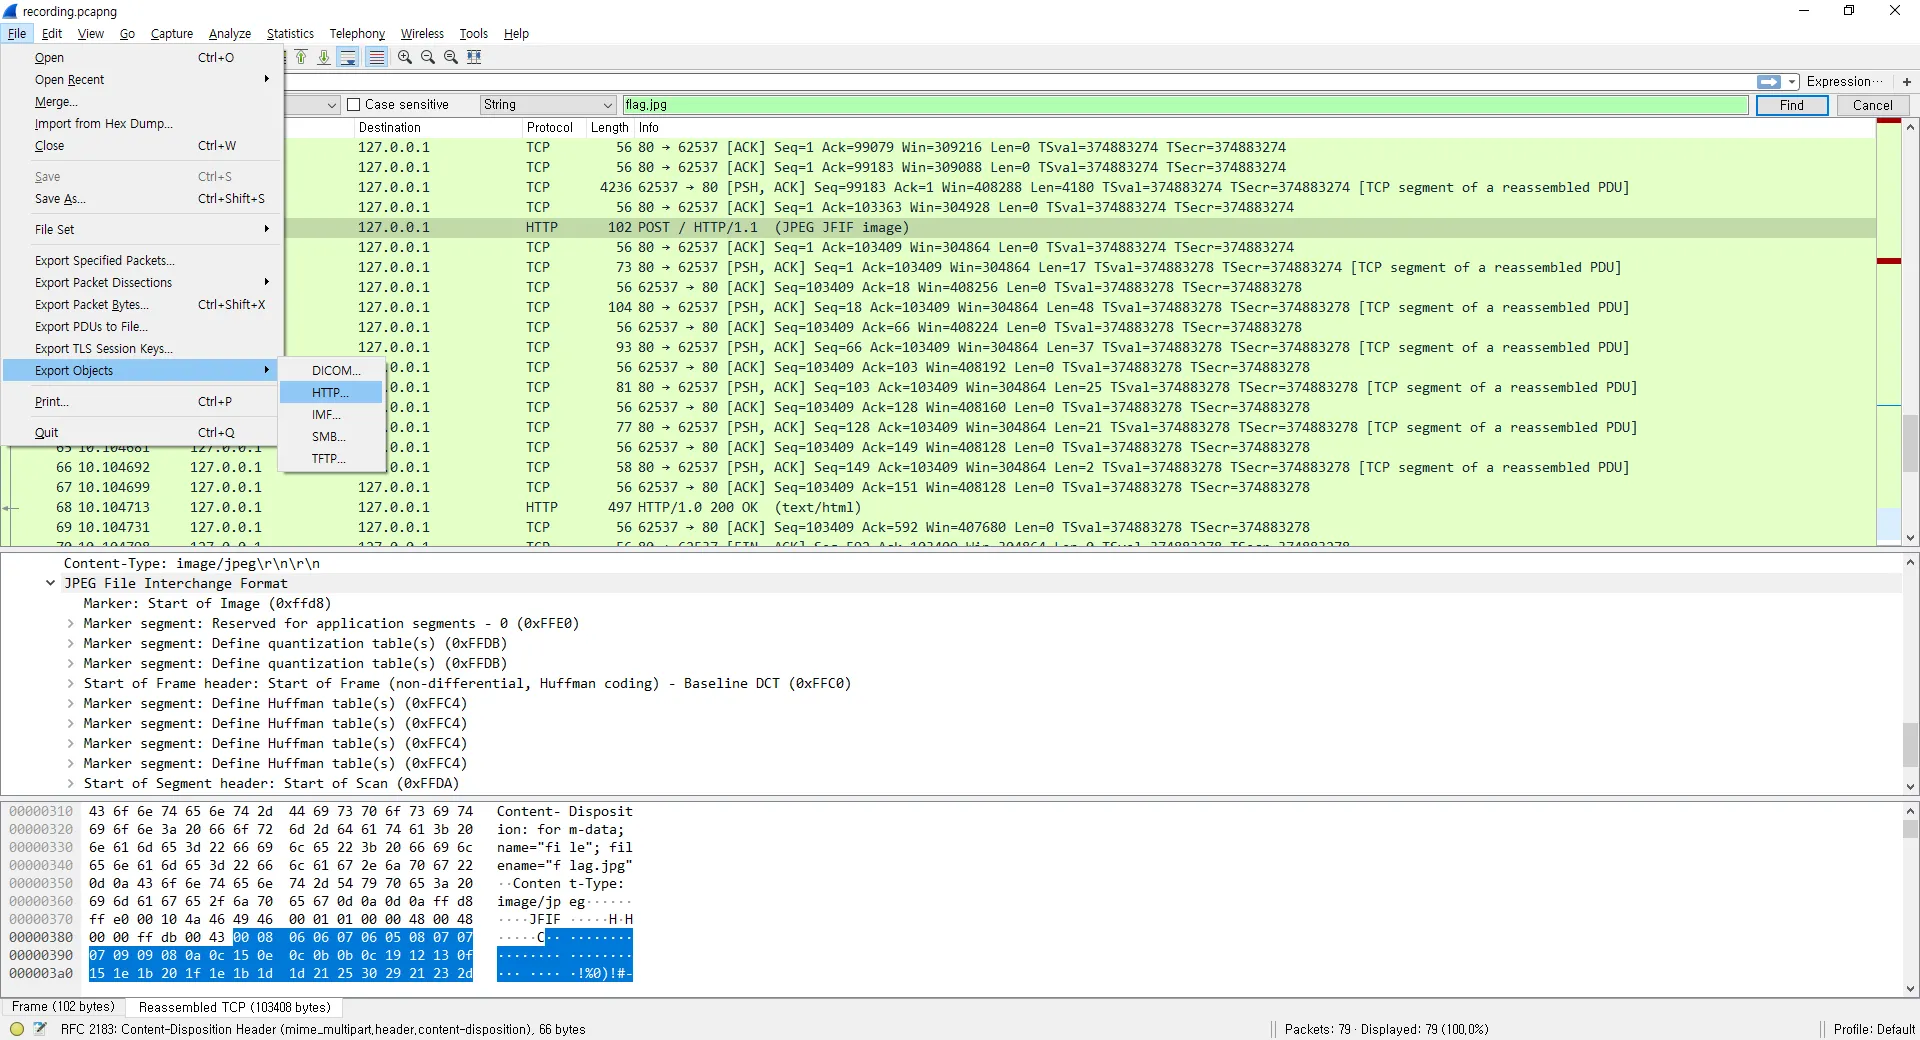Click the zoom in magnifier icon
Screen dimensions: 1920x1040
[x=405, y=57]
